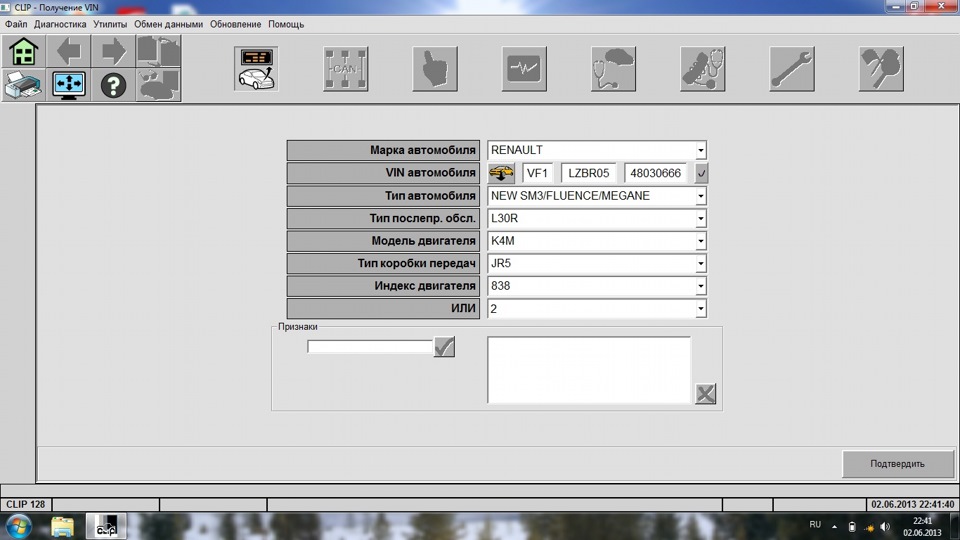Click the pointing hand icon
Viewport: 960px width, 540px height.
click(x=435, y=69)
